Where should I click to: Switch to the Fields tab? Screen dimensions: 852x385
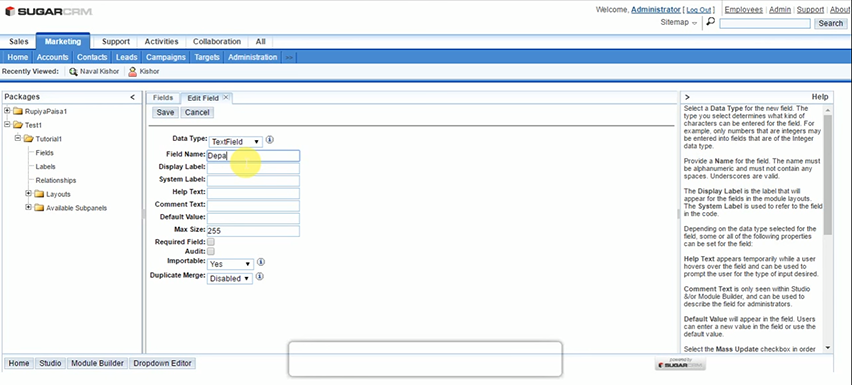tap(163, 98)
